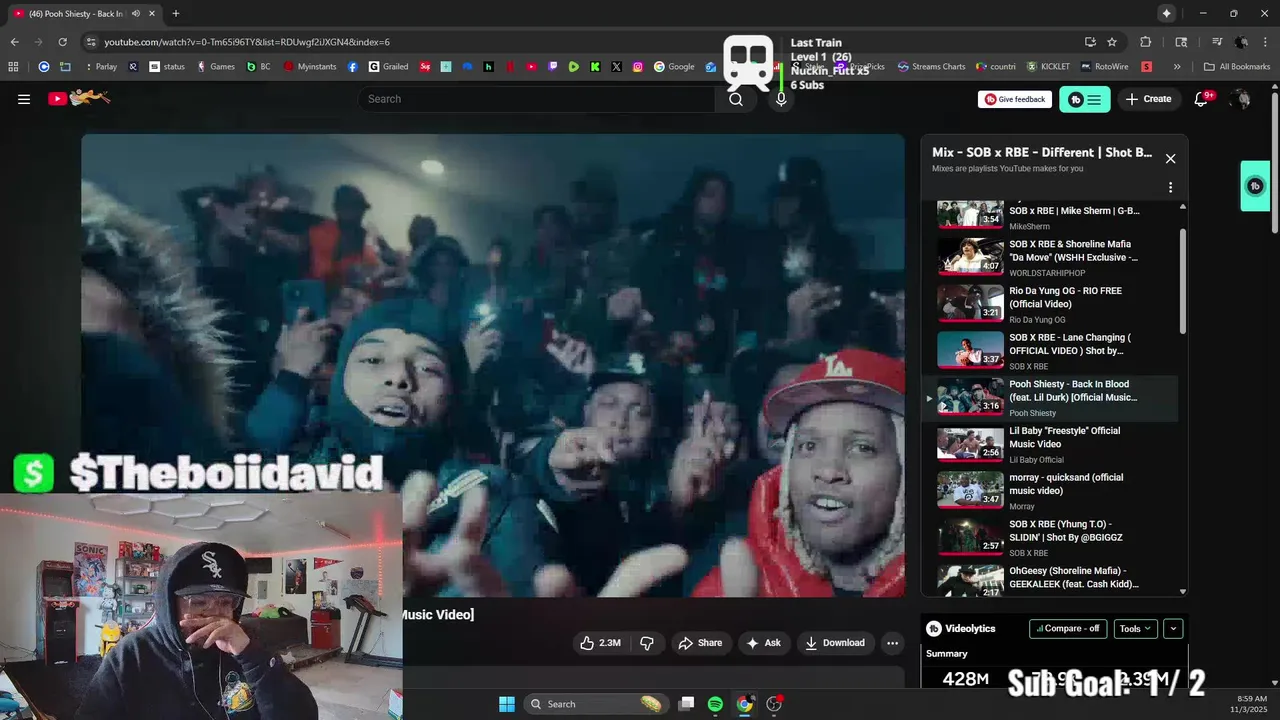The width and height of the screenshot is (1280, 720).
Task: Share this video
Action: pyautogui.click(x=700, y=643)
